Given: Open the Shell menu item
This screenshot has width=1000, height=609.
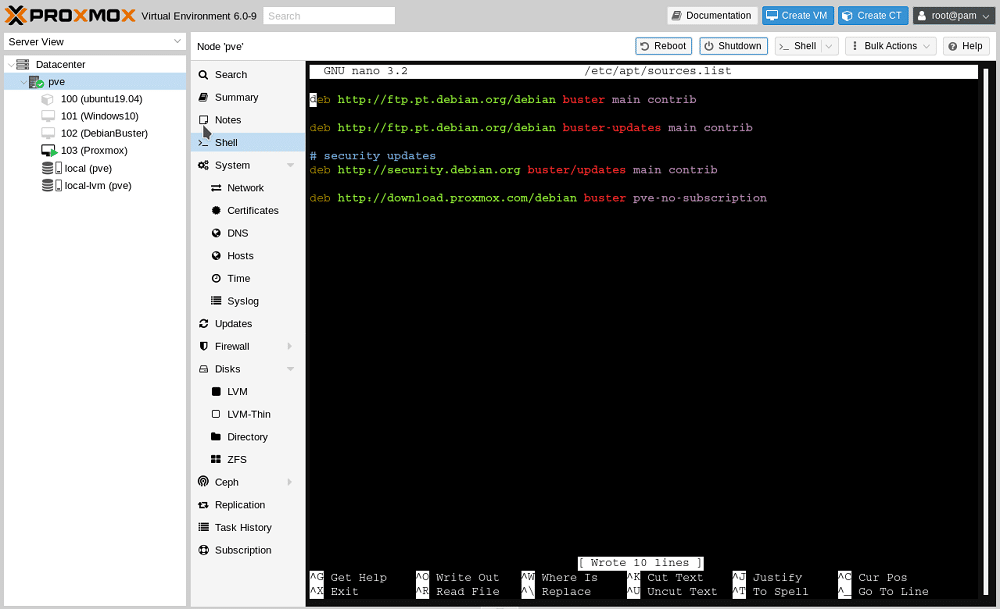Looking at the screenshot, I should 247,142.
